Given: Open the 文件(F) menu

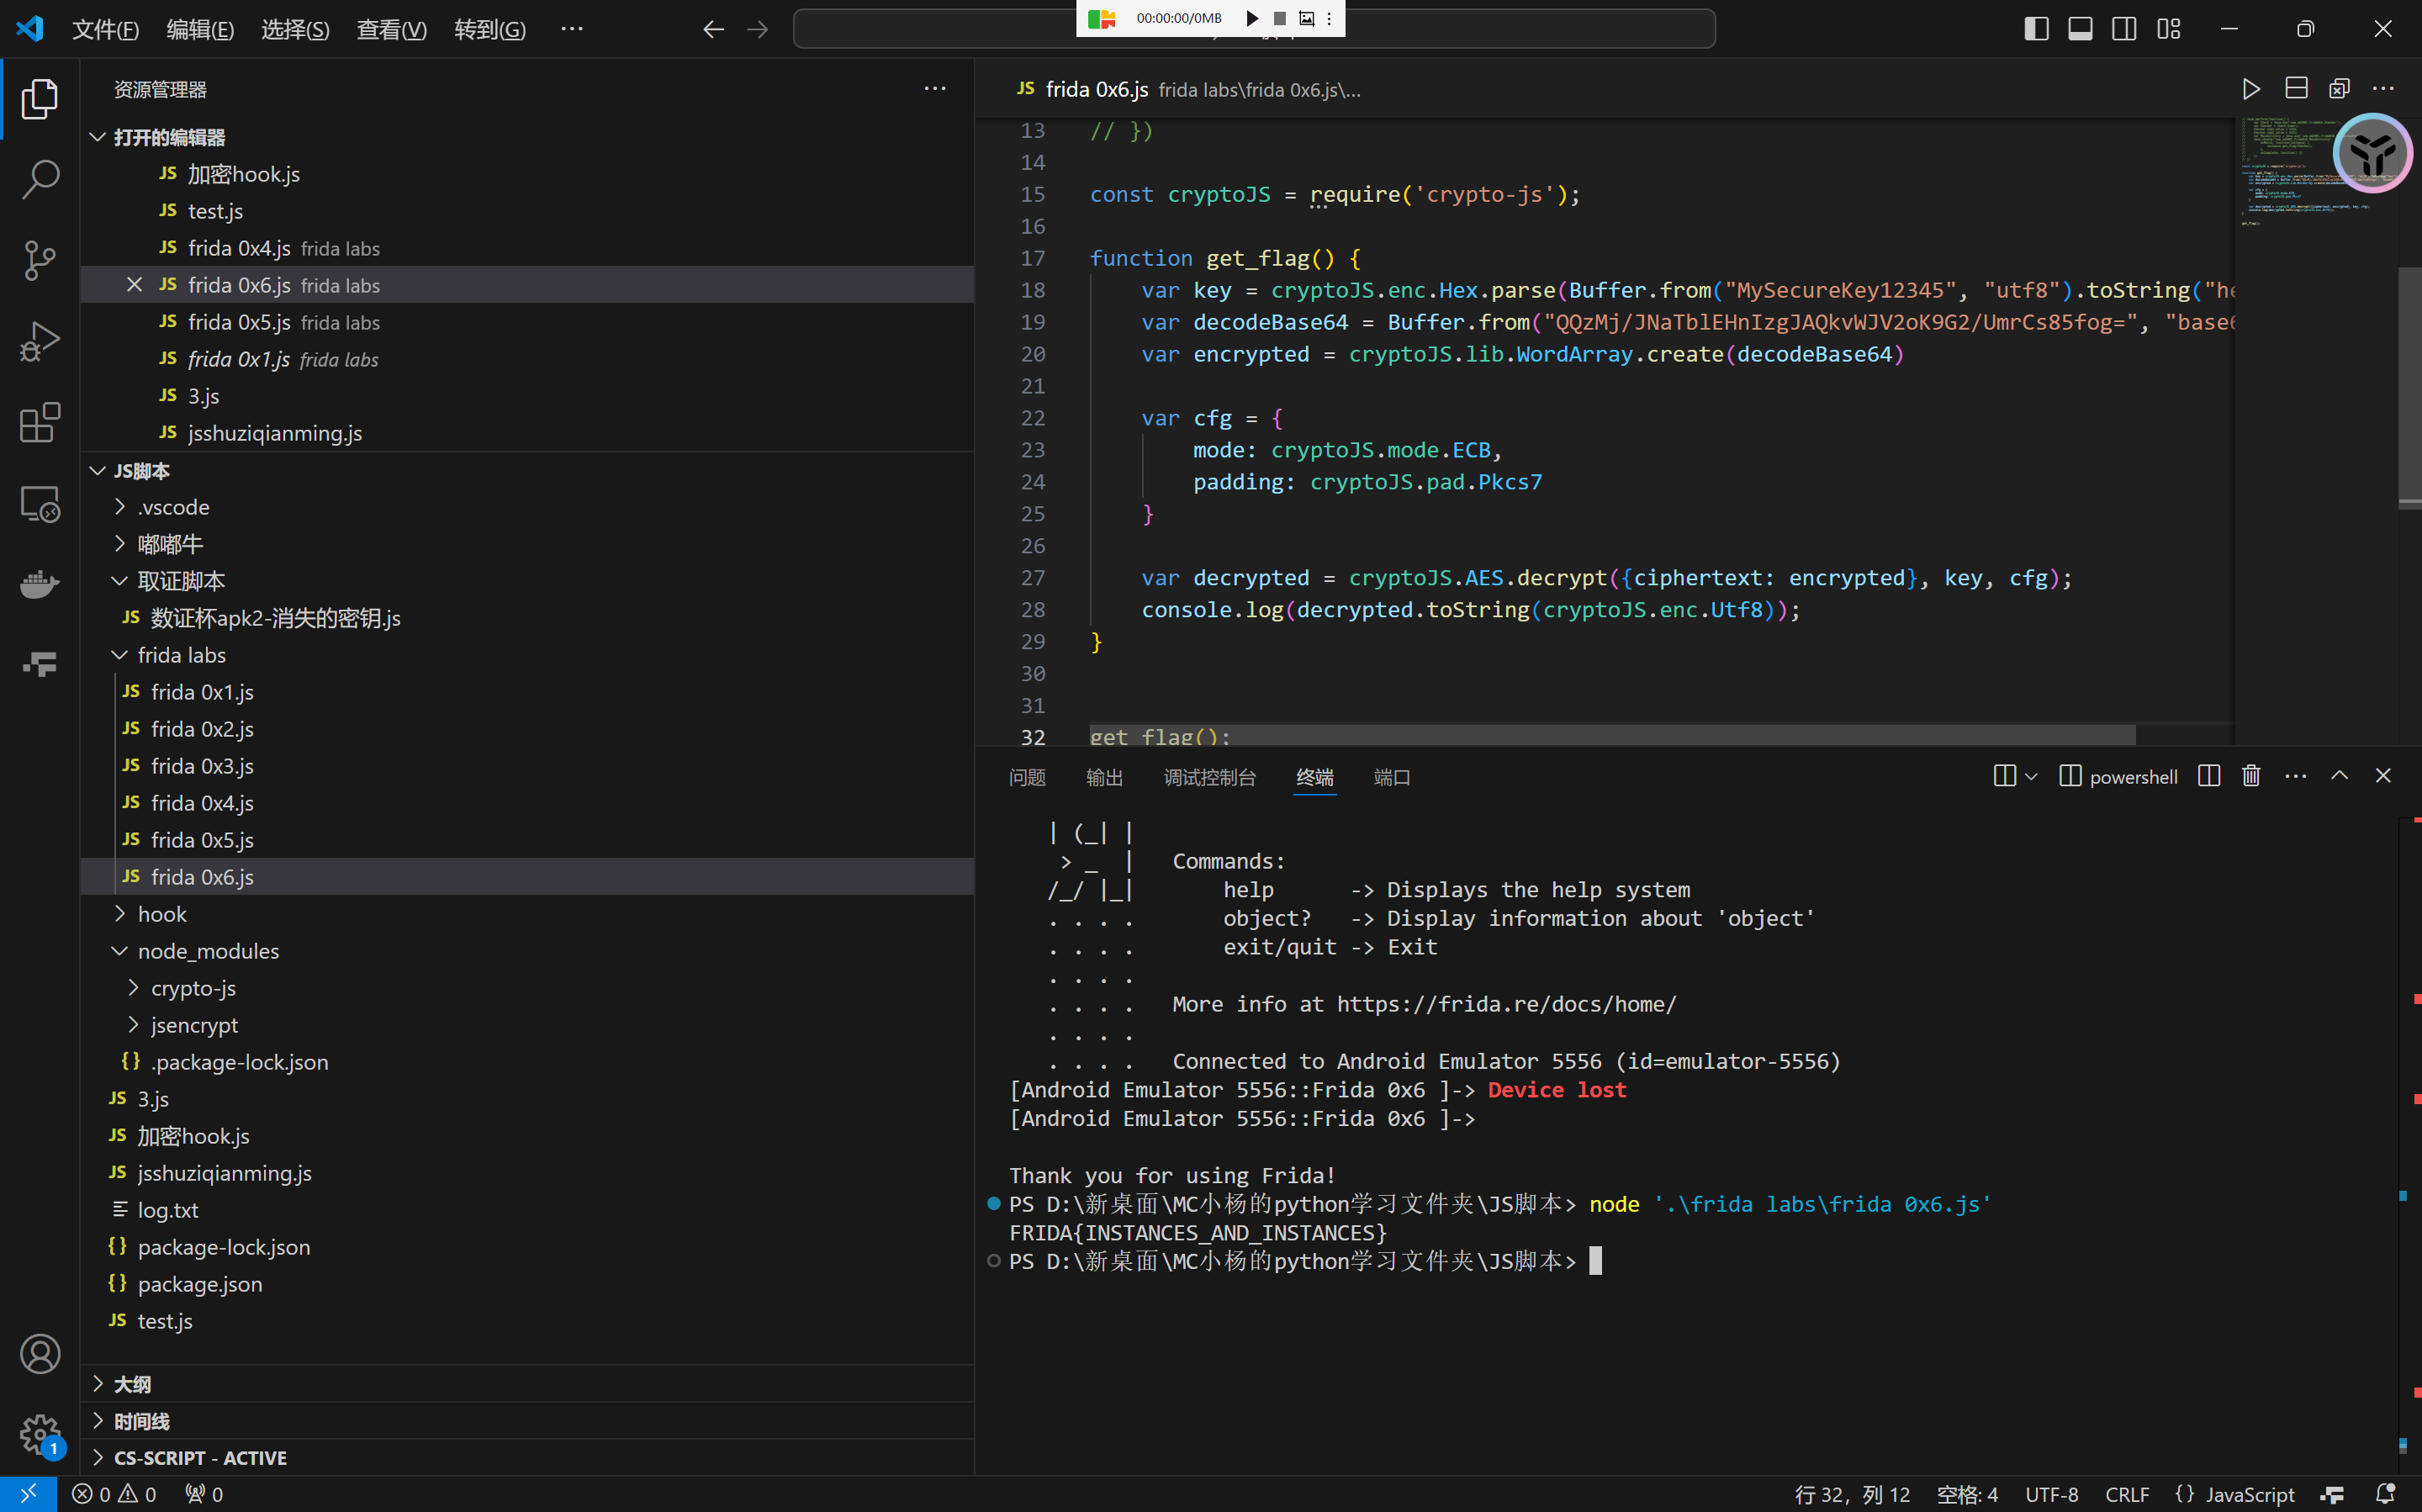Looking at the screenshot, I should point(105,29).
